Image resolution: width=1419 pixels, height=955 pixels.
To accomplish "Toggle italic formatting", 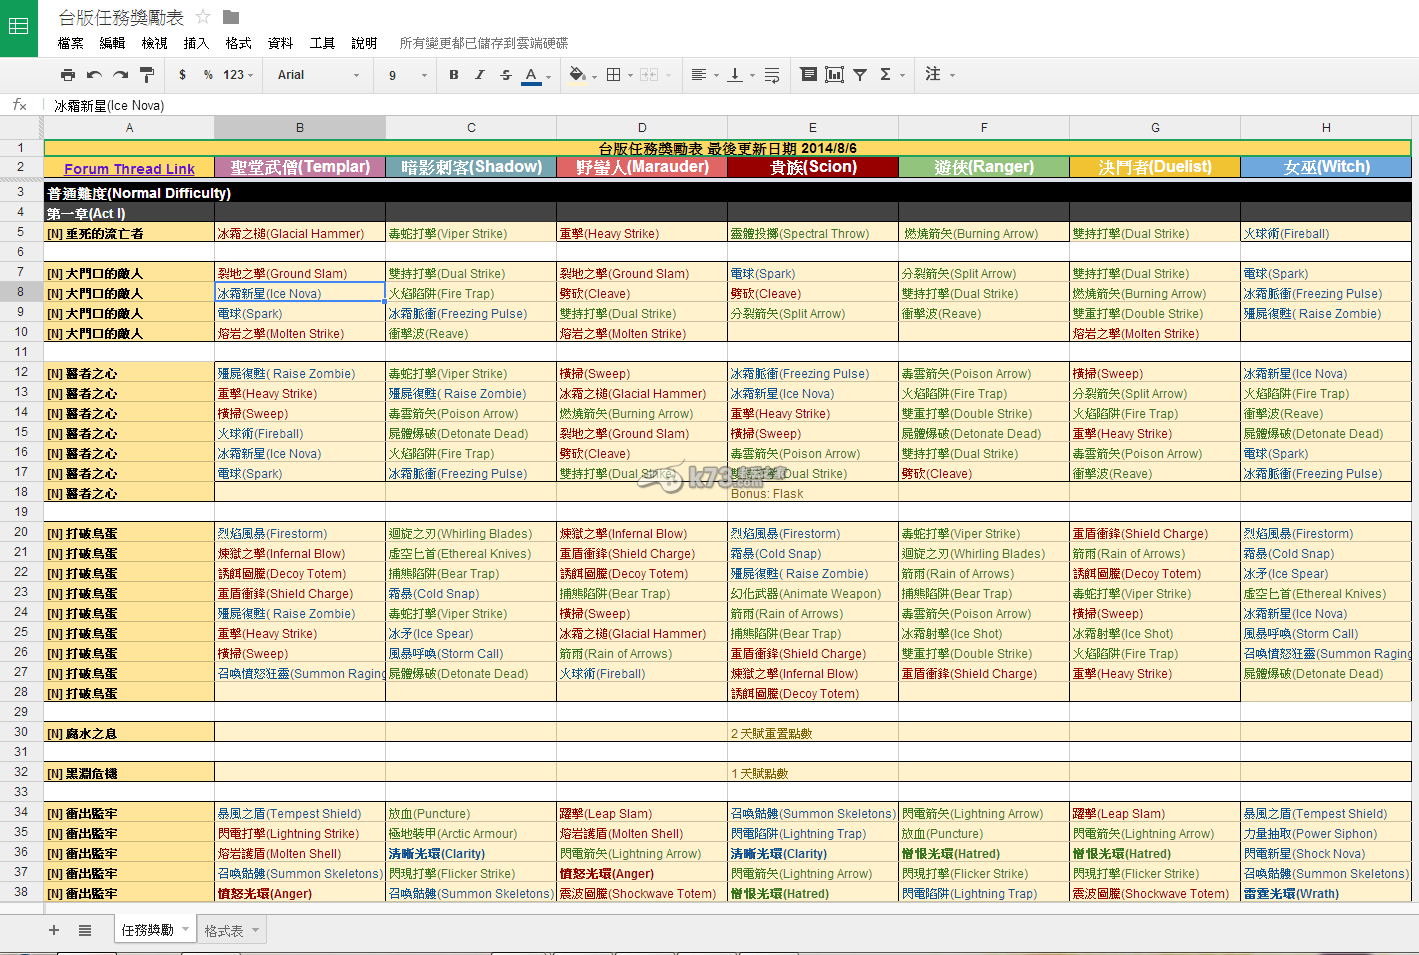I will point(479,75).
